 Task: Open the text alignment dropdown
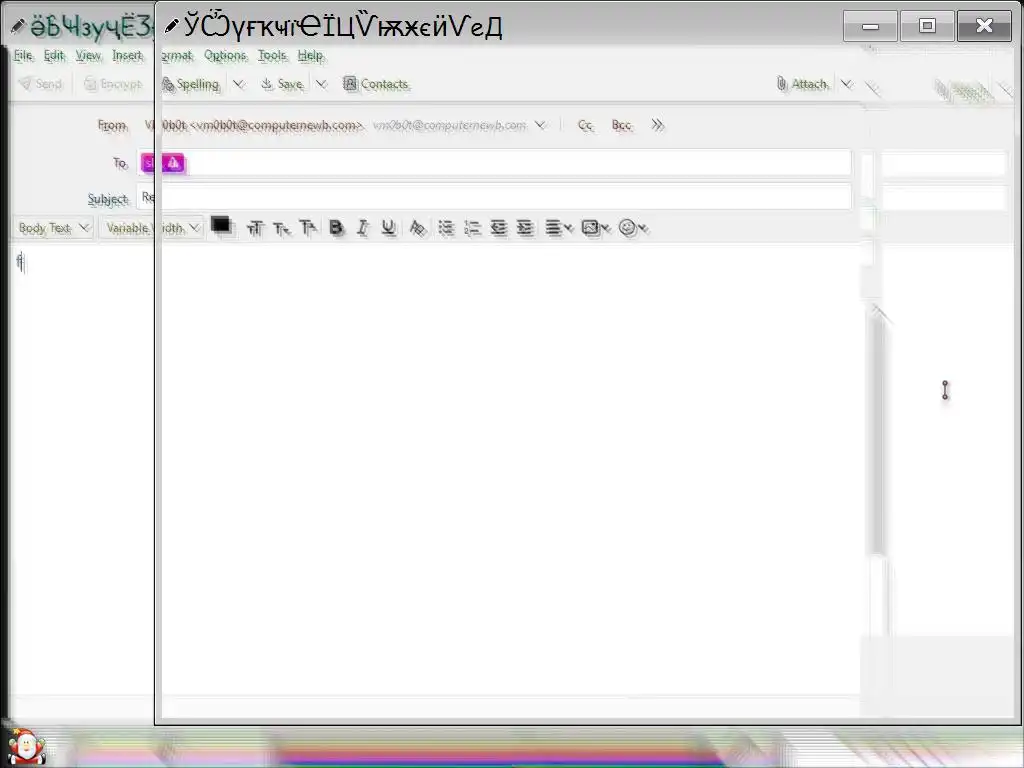tap(558, 227)
